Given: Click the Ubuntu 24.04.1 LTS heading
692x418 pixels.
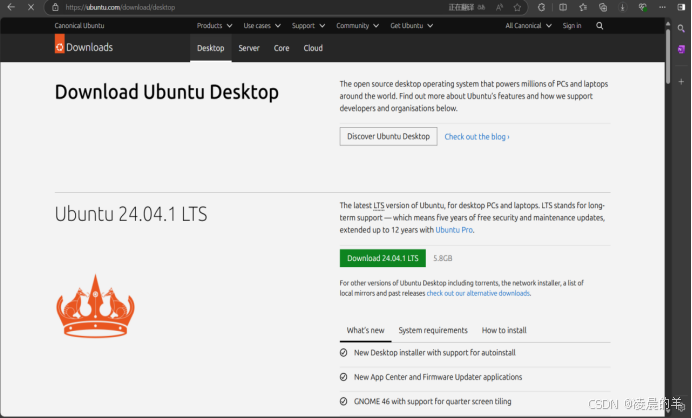Looking at the screenshot, I should [x=131, y=214].
